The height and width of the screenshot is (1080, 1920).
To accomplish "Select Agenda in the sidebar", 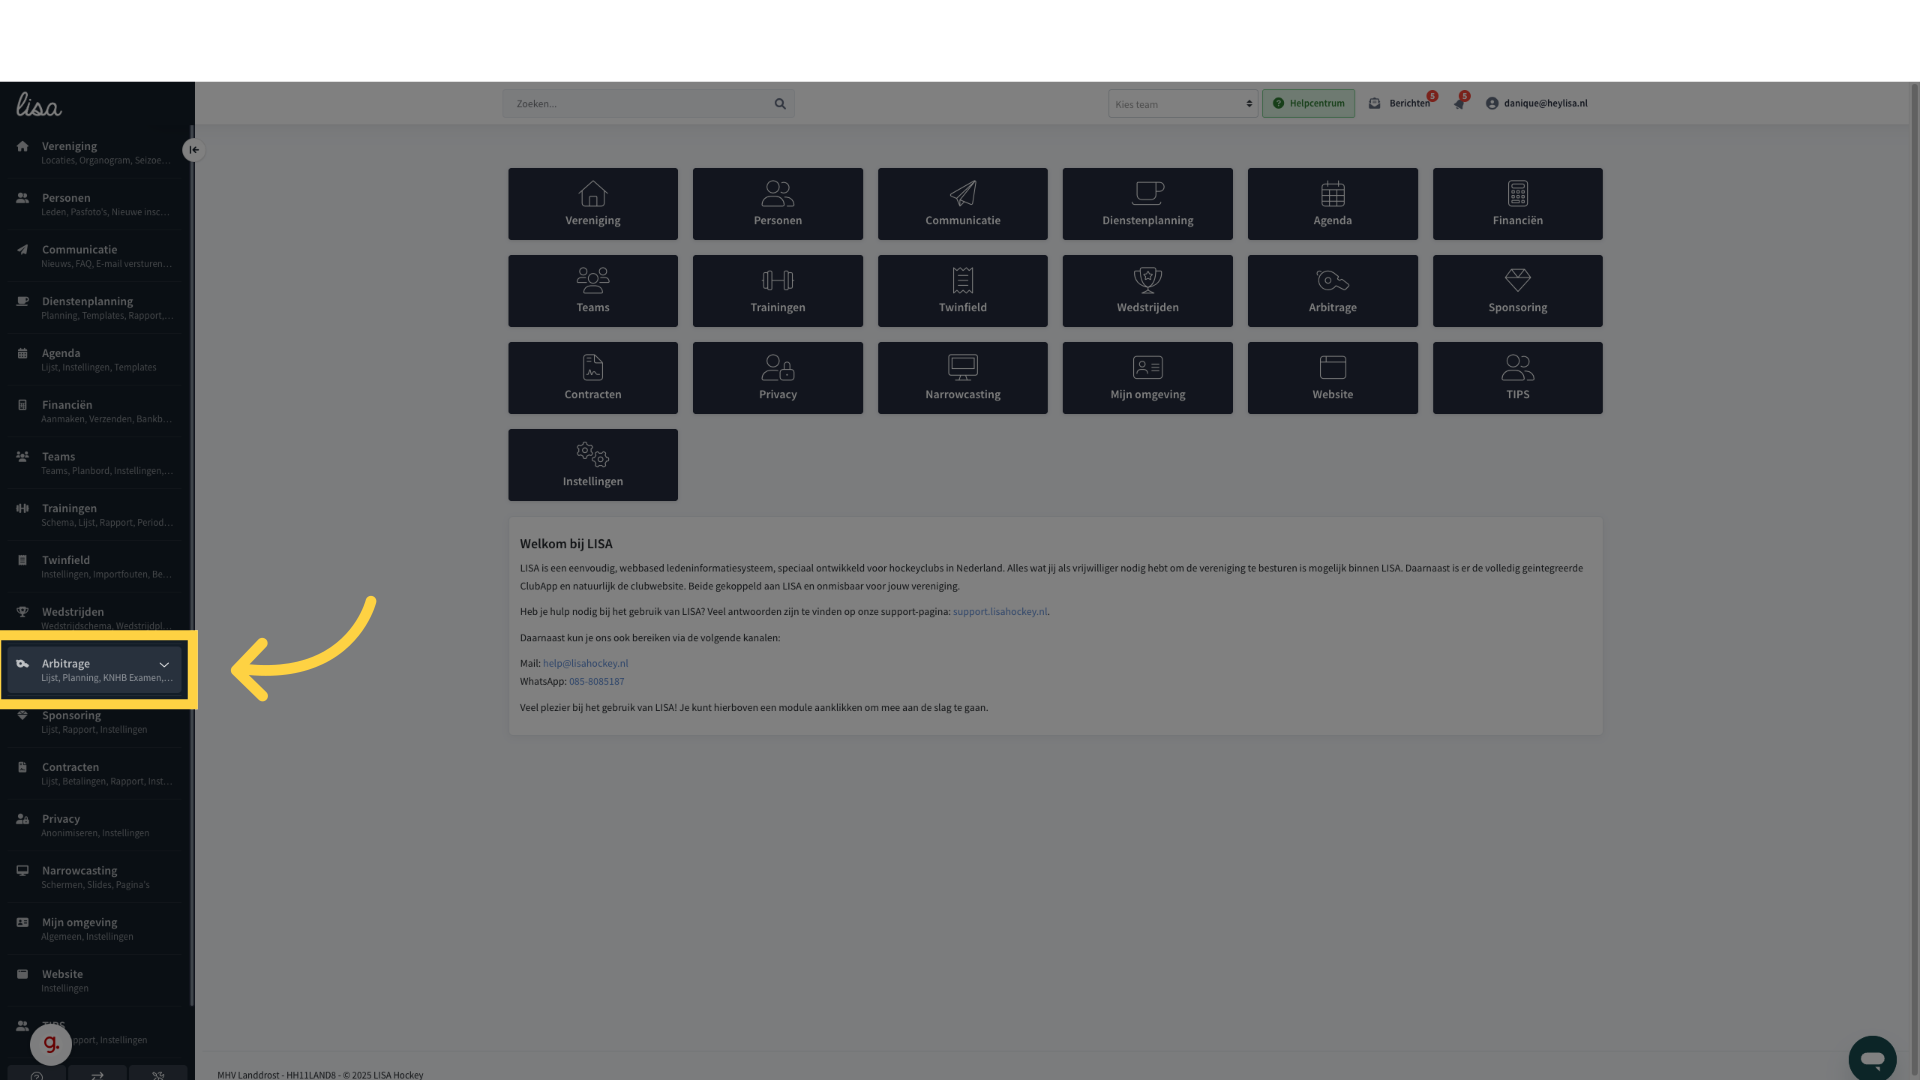I will point(95,360).
